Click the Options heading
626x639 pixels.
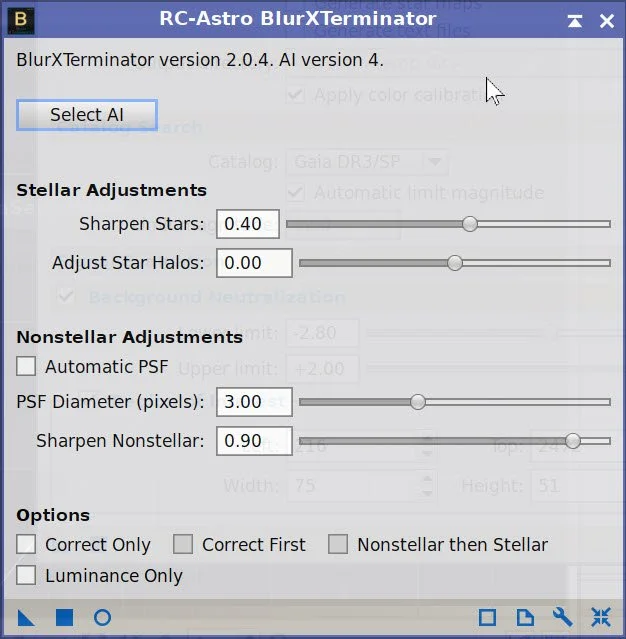pos(53,516)
